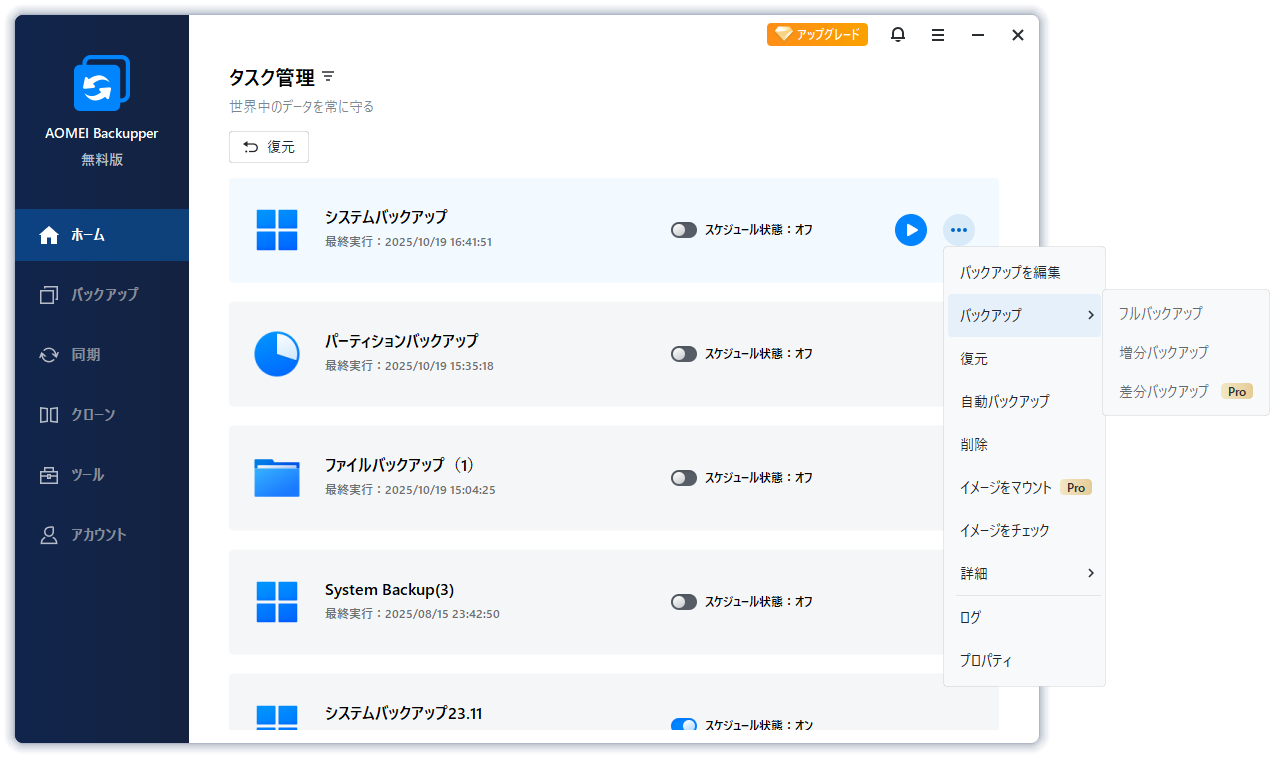The width and height of the screenshot is (1277, 758).
Task: Open アカウント in the sidebar
Action: click(x=102, y=535)
